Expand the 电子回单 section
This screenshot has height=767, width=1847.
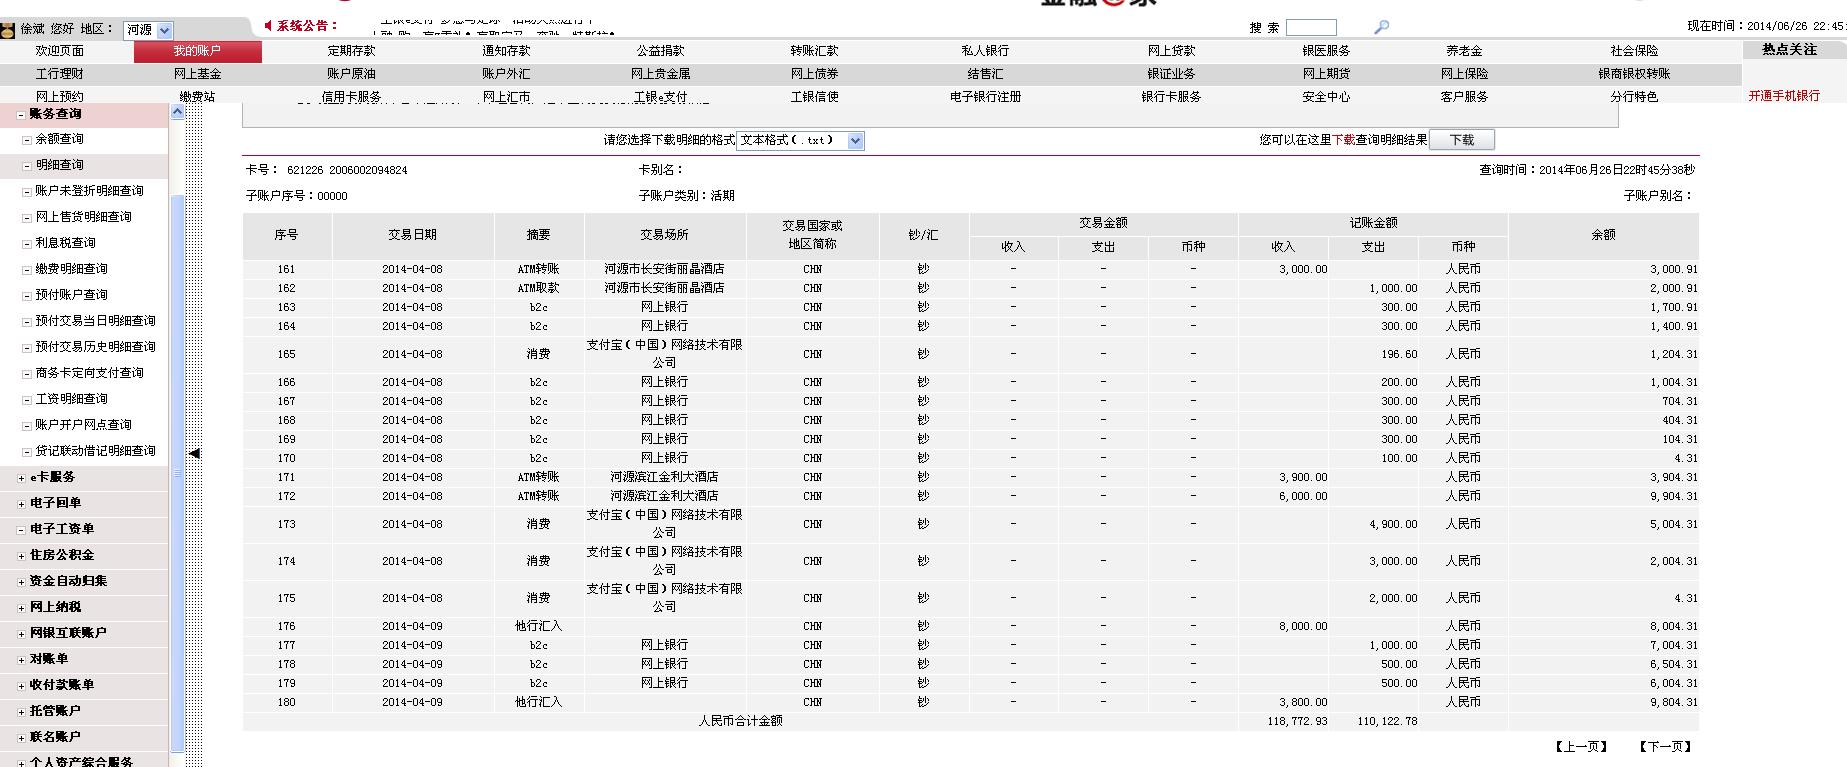click(x=22, y=504)
